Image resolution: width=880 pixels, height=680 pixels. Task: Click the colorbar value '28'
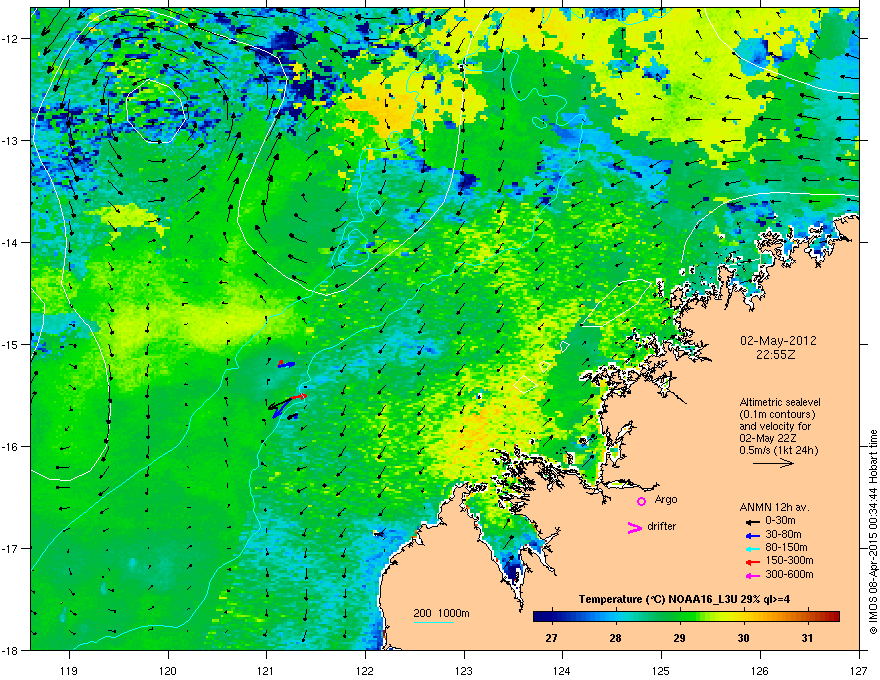616,638
